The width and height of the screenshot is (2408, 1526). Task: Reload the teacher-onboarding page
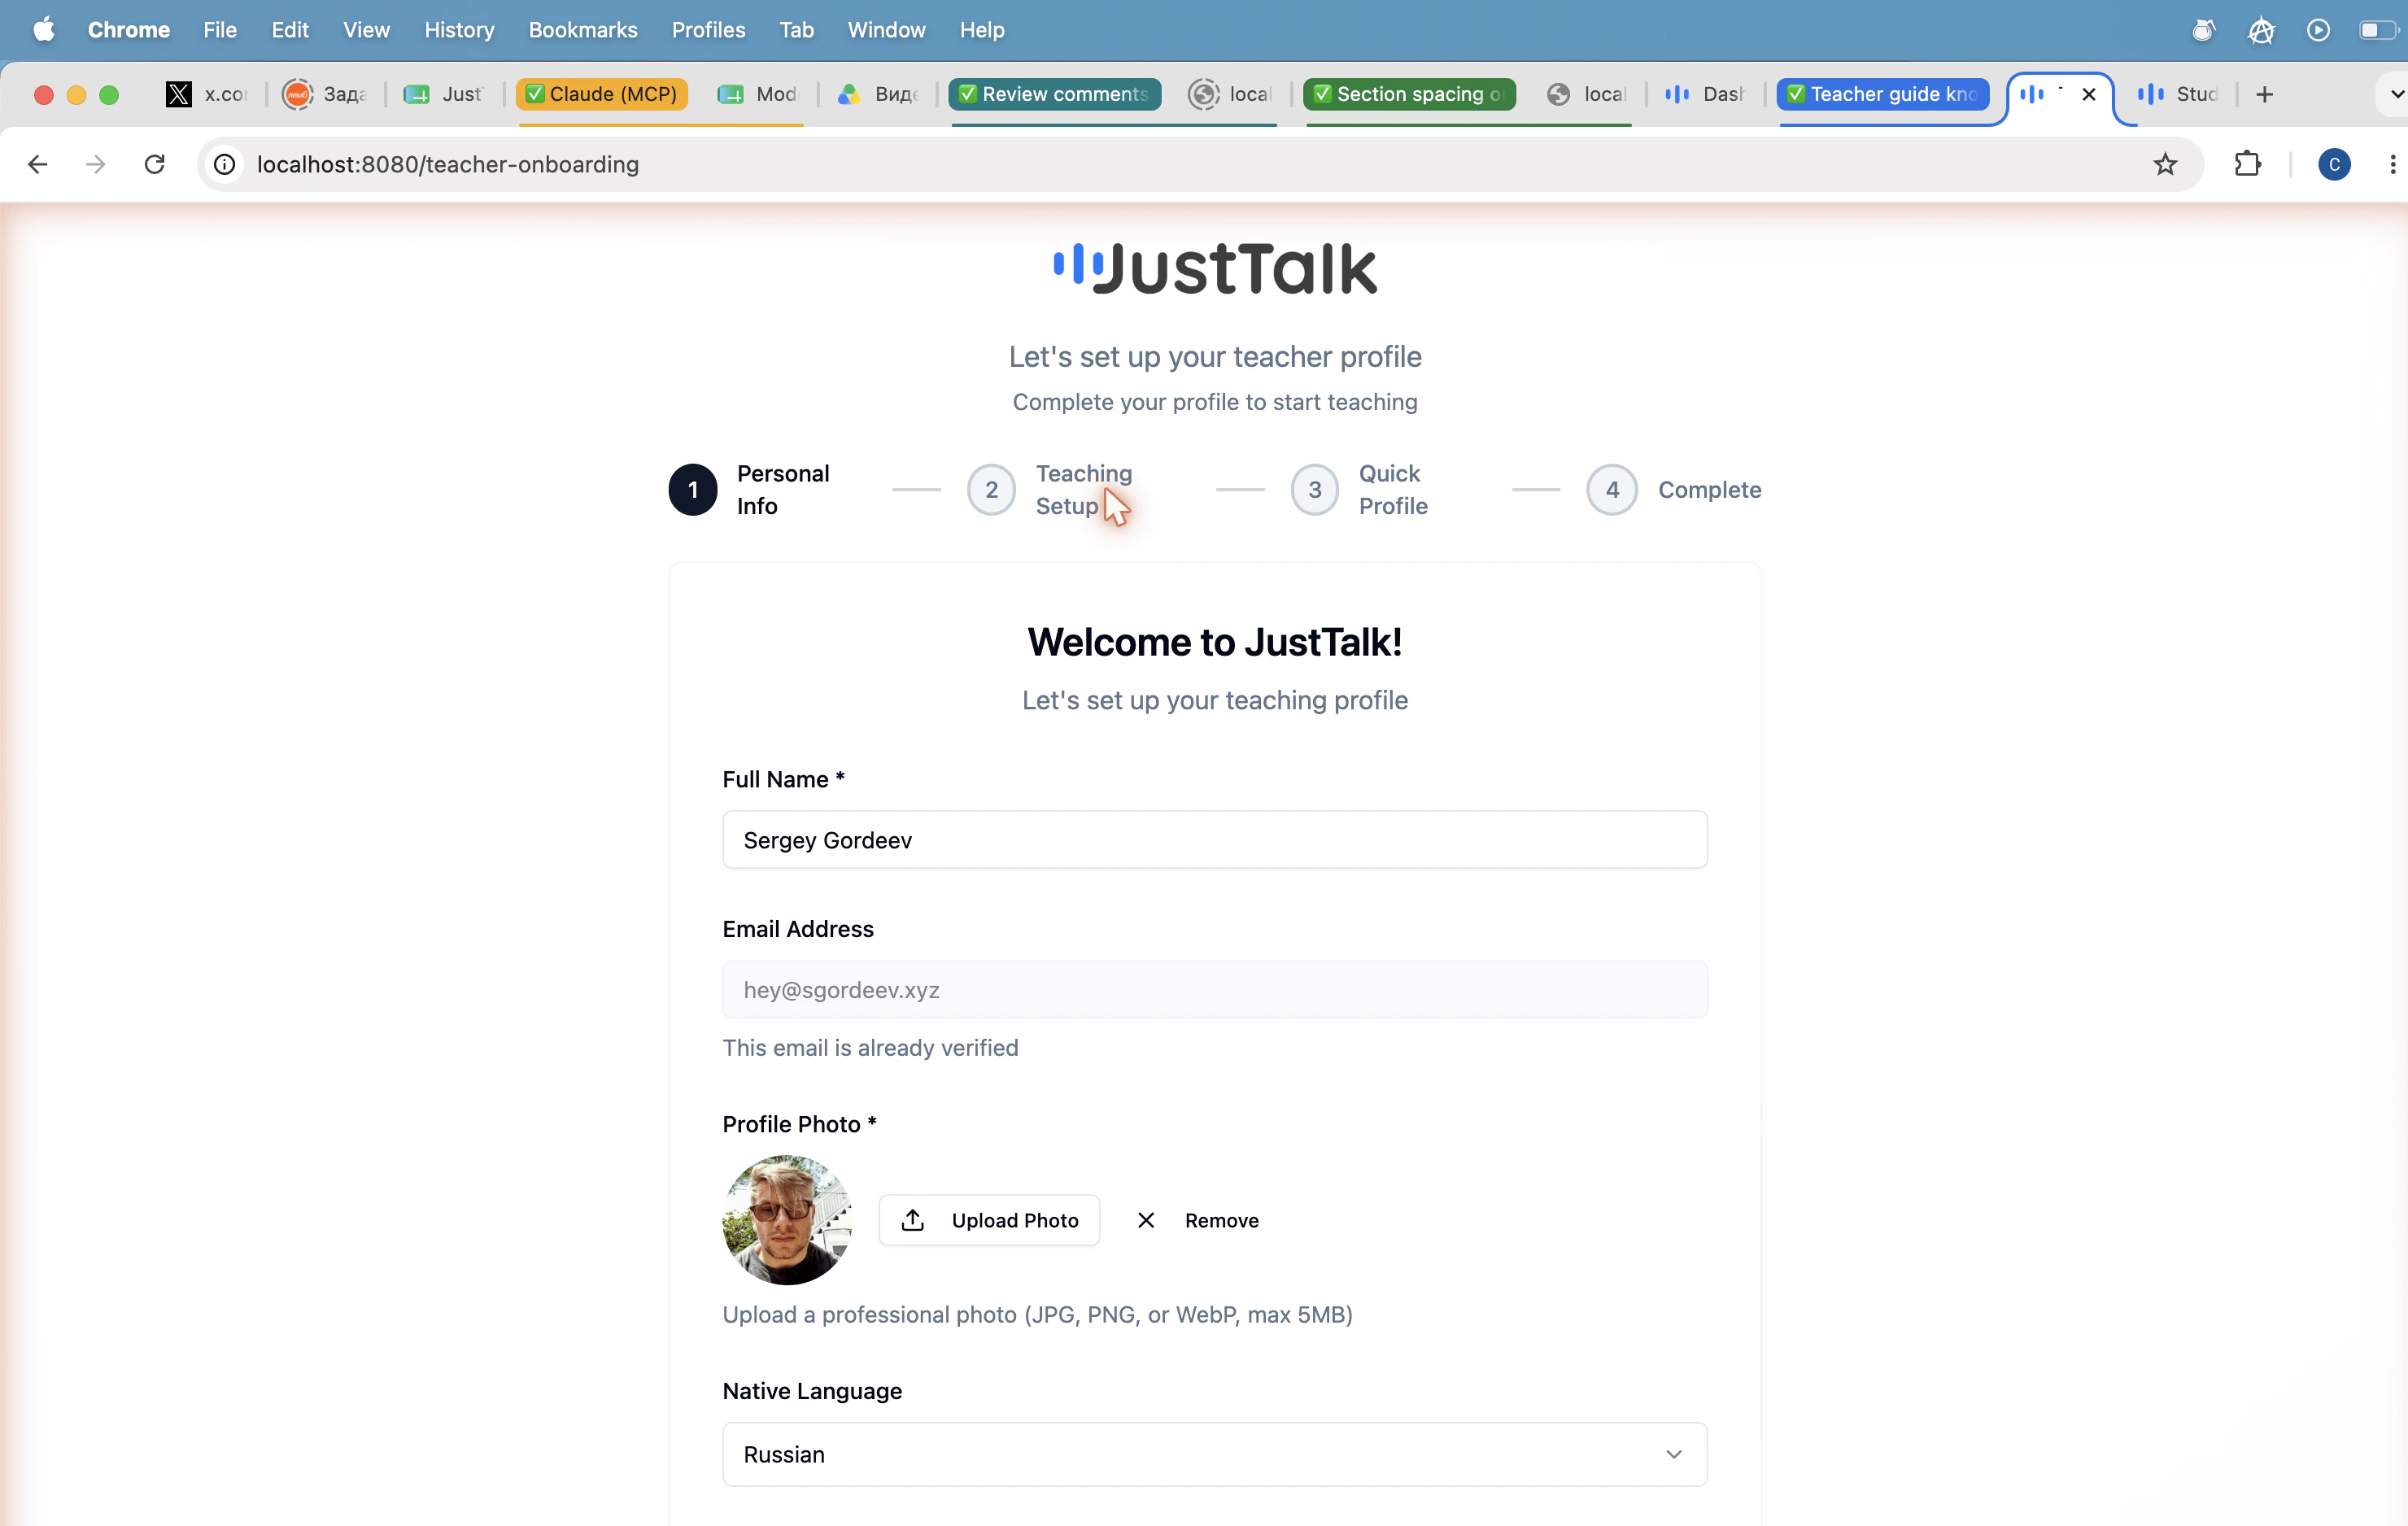(x=154, y=164)
